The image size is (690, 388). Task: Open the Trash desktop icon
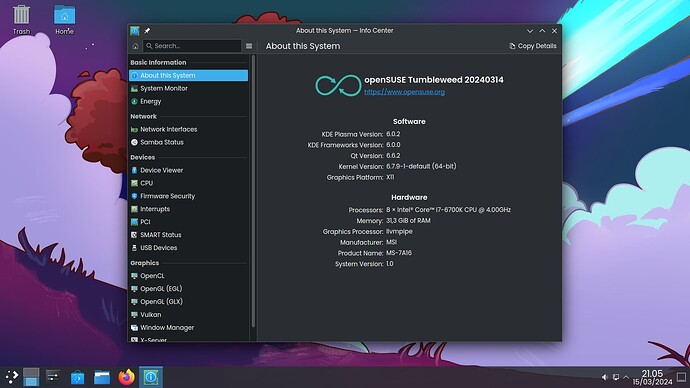tap(21, 19)
